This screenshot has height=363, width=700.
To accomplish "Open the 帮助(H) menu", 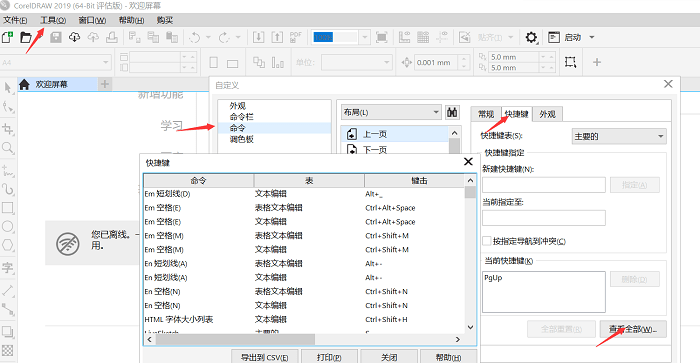I will tap(131, 20).
